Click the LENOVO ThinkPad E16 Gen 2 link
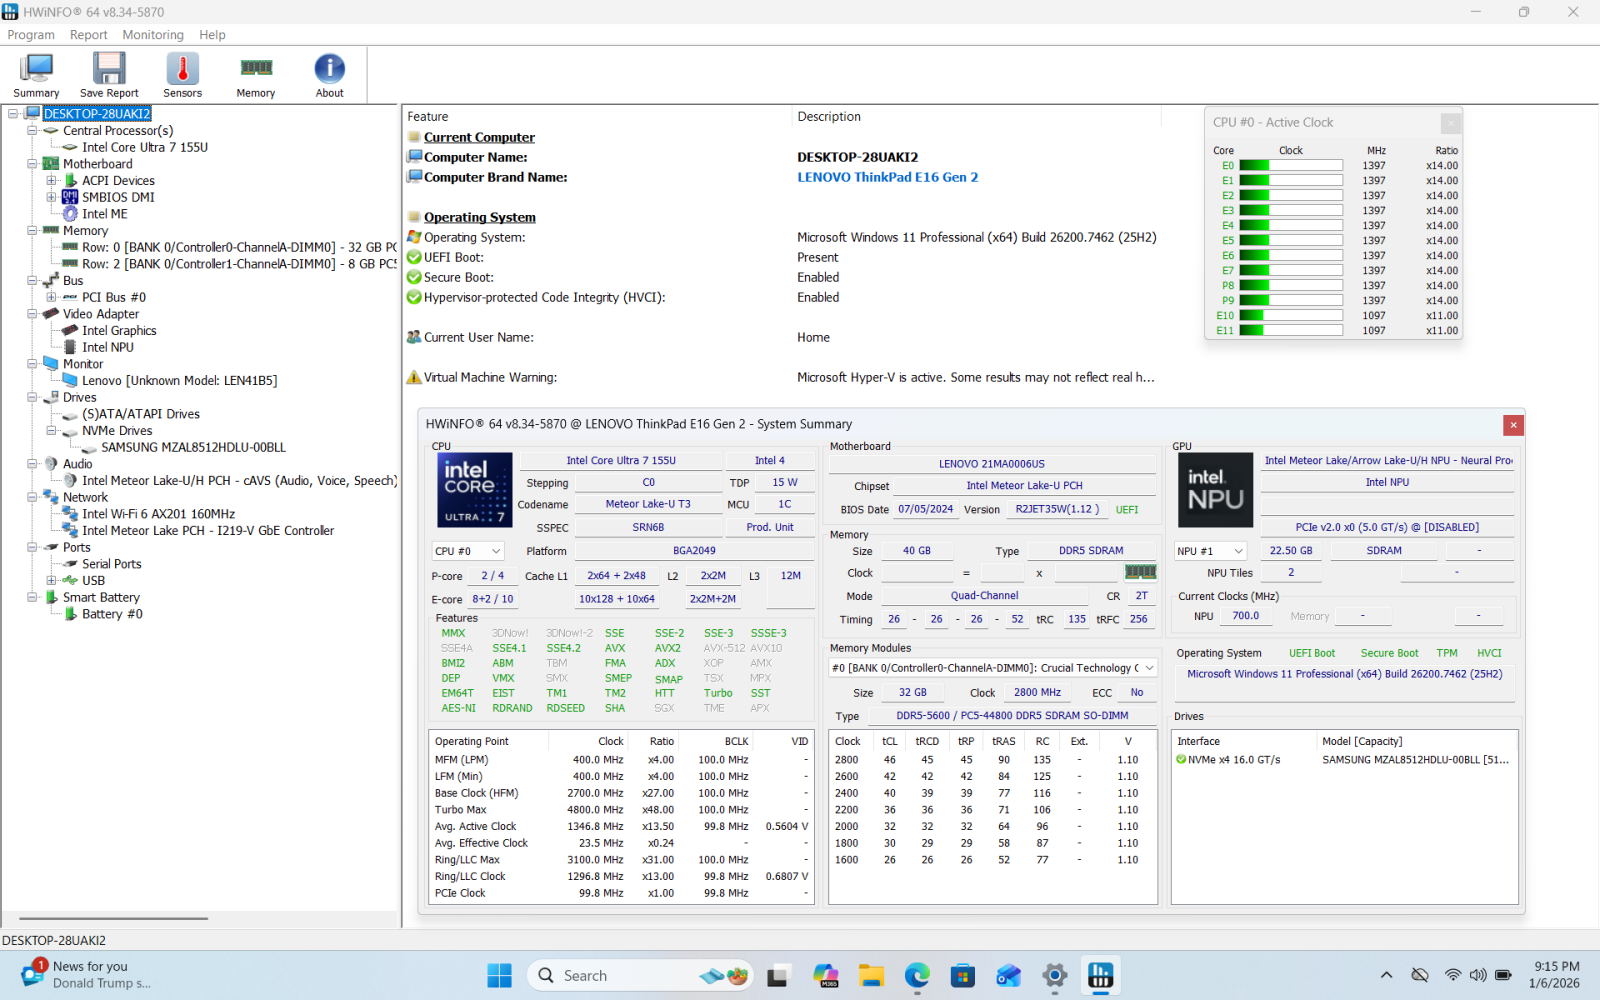The image size is (1600, 1000). (x=887, y=177)
